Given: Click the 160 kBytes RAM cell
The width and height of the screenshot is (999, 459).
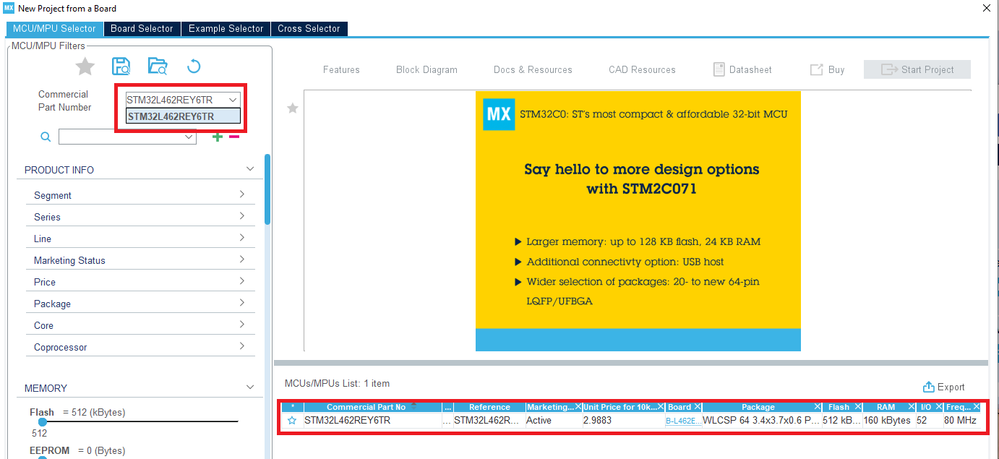Looking at the screenshot, I should pos(887,421).
